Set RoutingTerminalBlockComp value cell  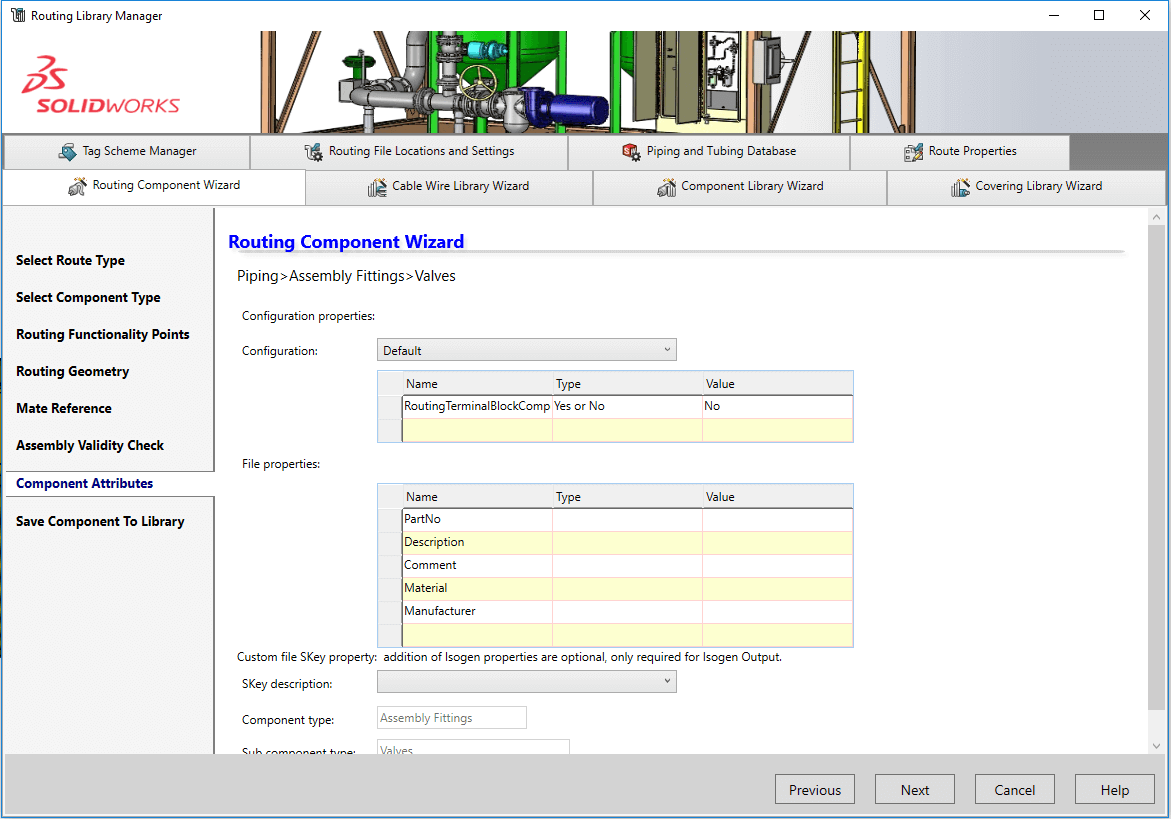(777, 406)
